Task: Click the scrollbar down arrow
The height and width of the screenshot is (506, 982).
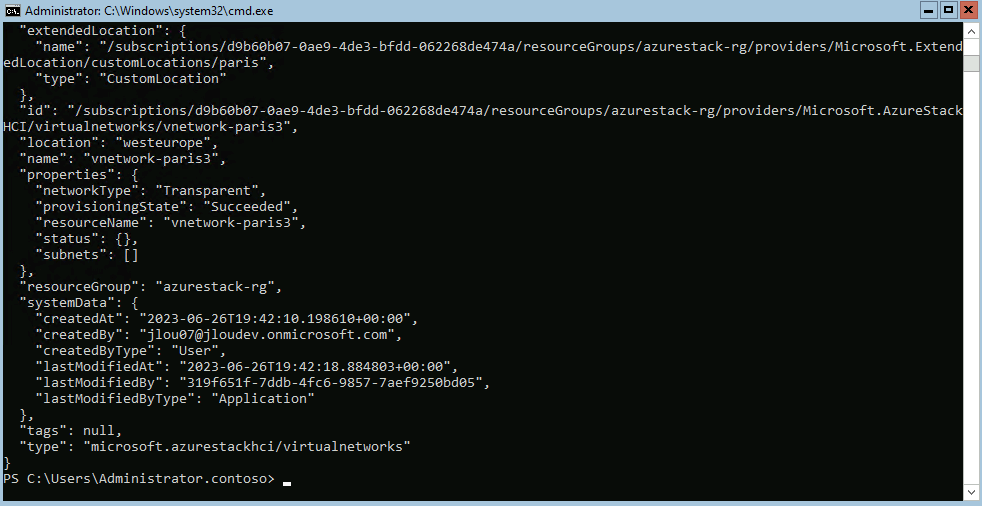Action: [970, 493]
